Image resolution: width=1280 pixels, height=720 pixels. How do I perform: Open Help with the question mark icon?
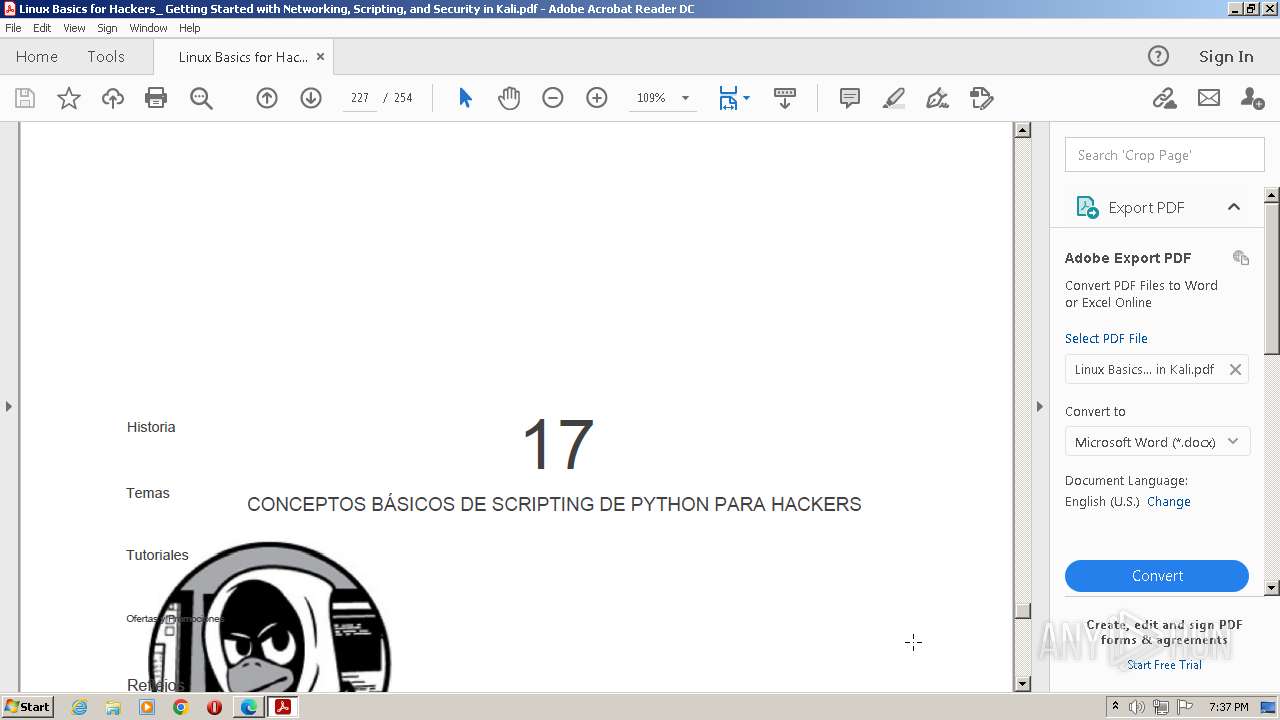[1158, 56]
